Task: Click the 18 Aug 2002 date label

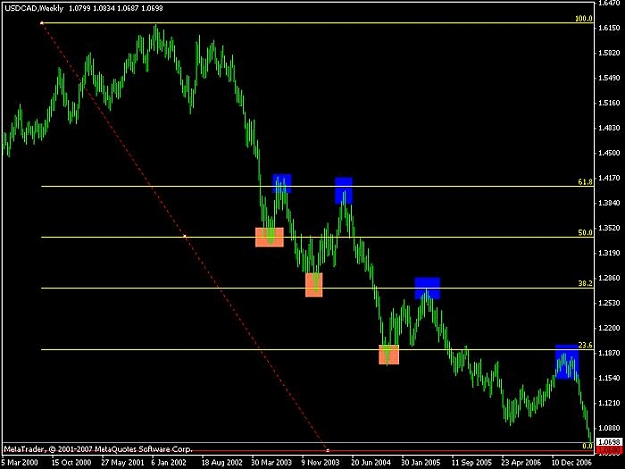Action: click(222, 463)
